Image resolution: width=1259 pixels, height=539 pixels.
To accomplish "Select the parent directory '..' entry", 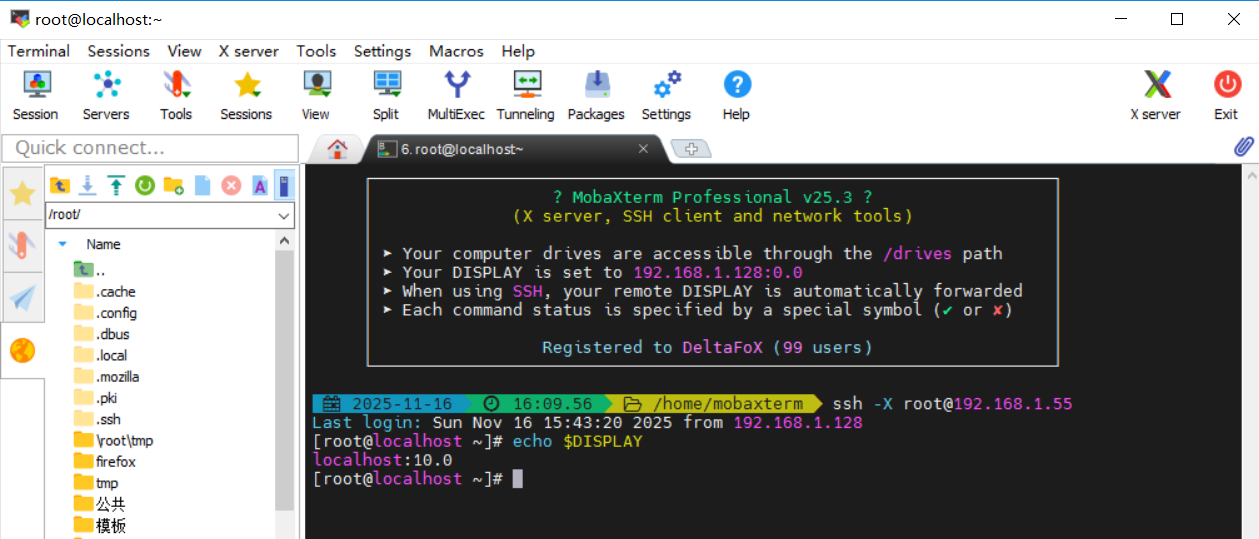I will pos(89,270).
